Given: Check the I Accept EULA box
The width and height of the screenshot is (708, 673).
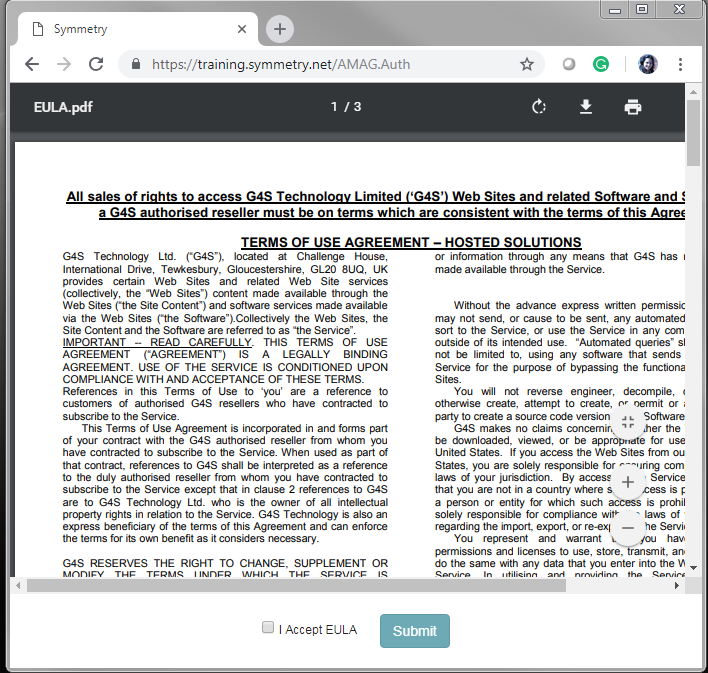Looking at the screenshot, I should pos(268,627).
